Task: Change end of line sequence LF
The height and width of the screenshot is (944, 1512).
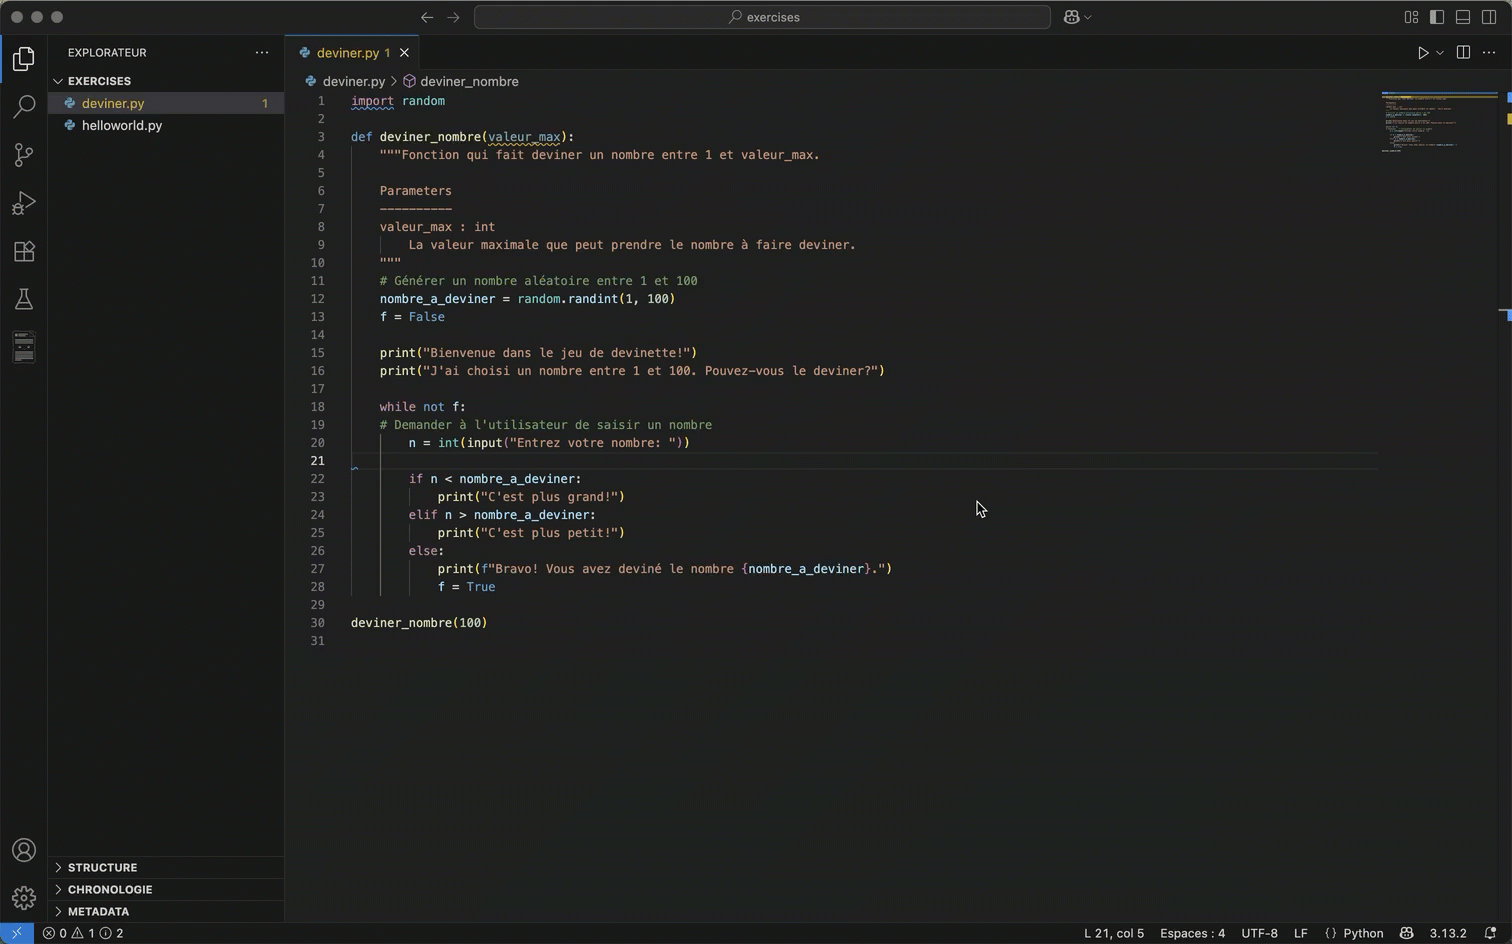Action: click(x=1300, y=933)
